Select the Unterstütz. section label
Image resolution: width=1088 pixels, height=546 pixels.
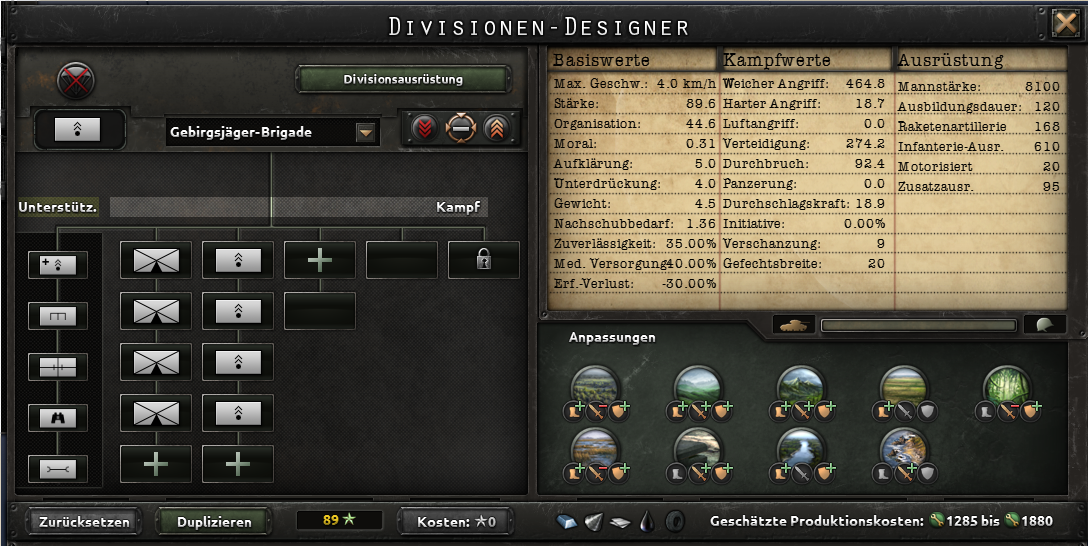(58, 207)
